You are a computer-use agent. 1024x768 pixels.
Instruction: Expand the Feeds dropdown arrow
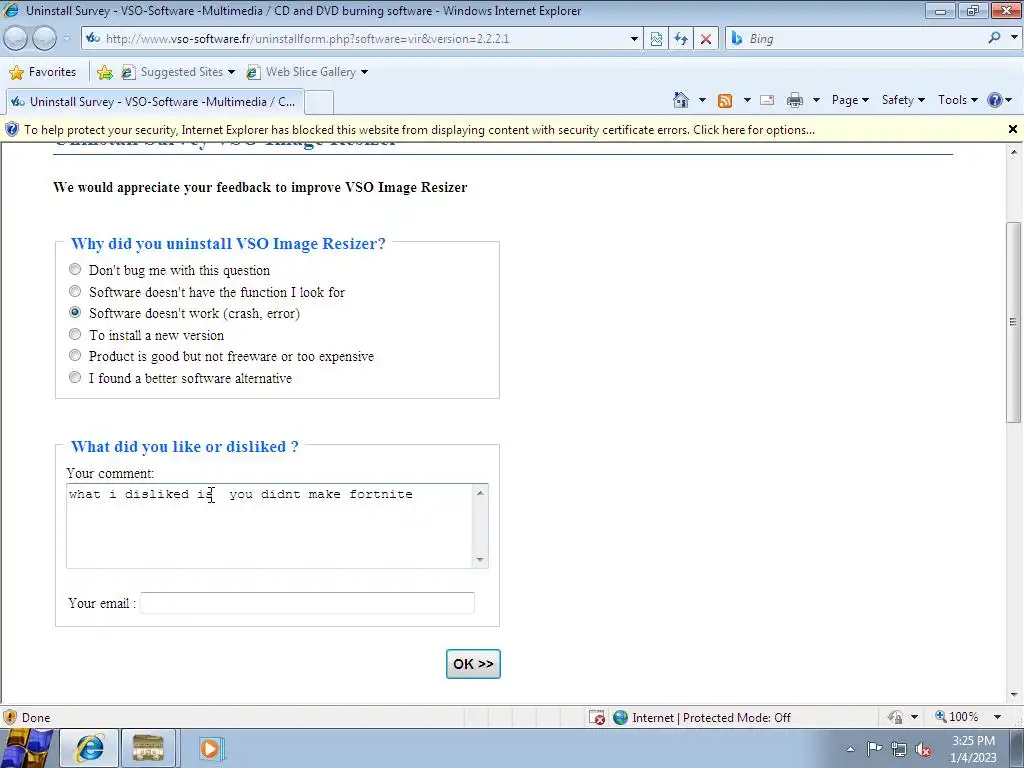[x=746, y=100]
